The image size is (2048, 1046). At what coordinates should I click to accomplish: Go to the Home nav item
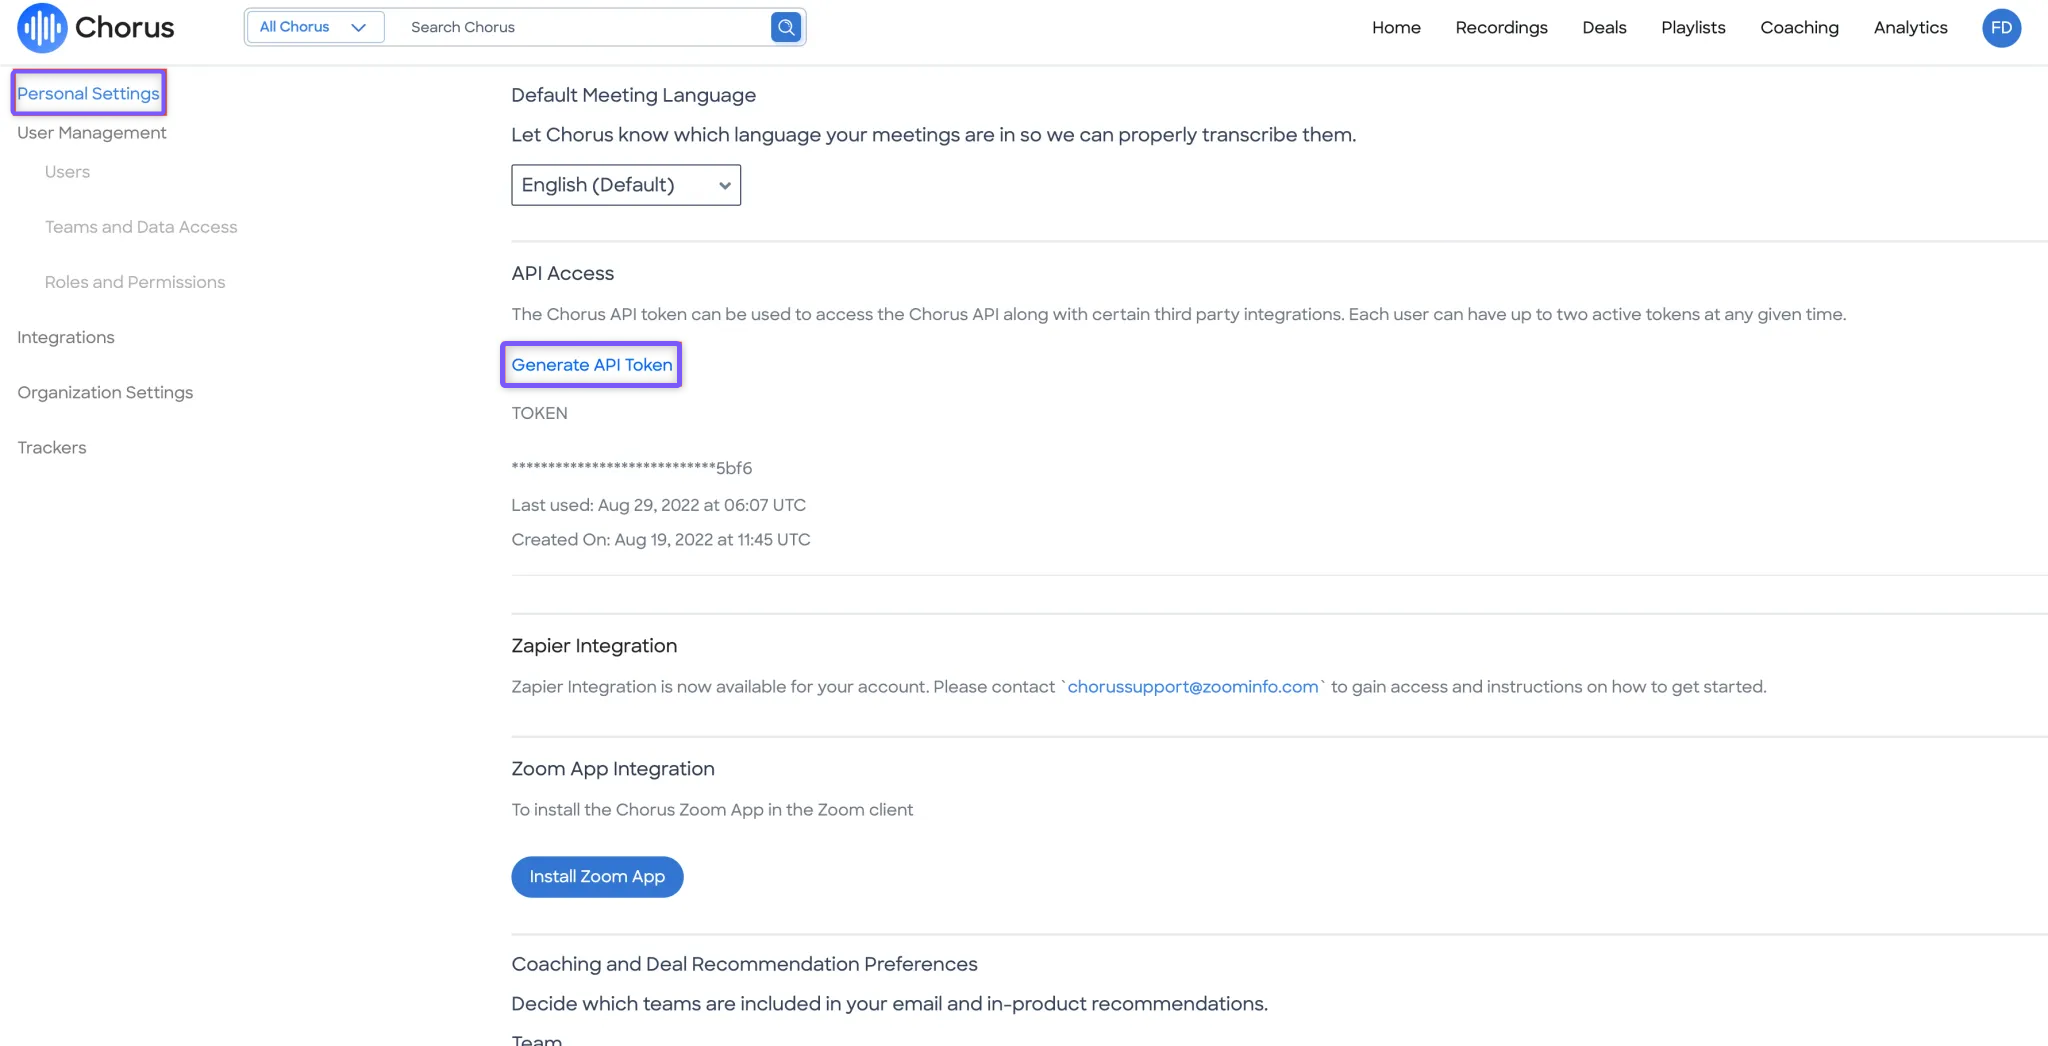coord(1396,27)
